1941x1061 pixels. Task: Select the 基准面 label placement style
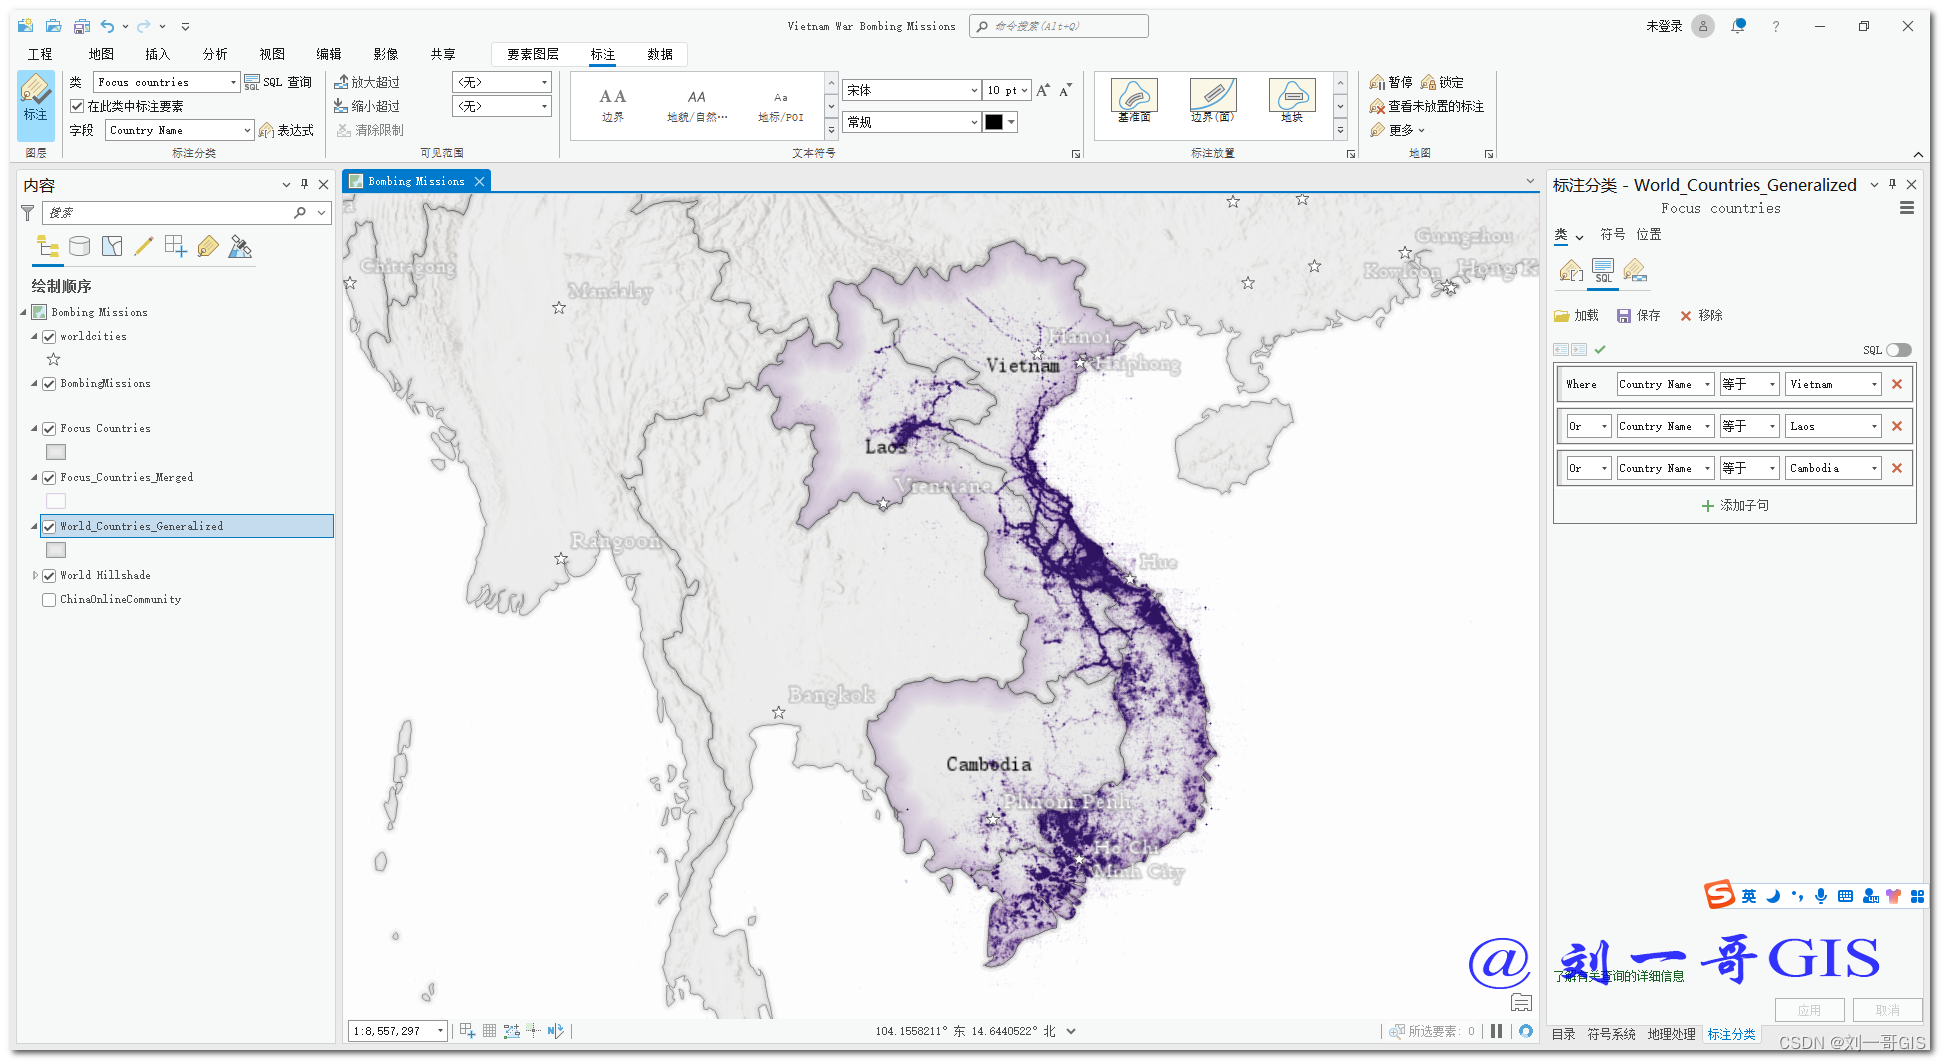tap(1134, 100)
